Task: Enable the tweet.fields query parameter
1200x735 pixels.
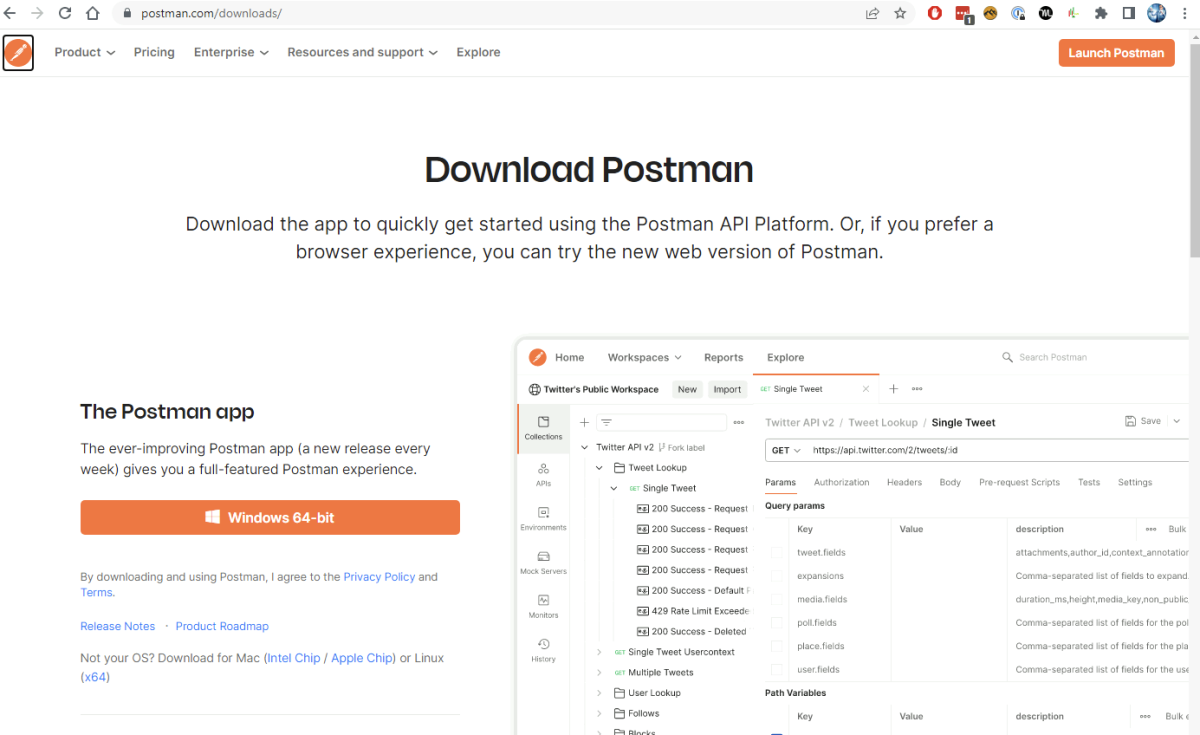Action: click(x=777, y=552)
